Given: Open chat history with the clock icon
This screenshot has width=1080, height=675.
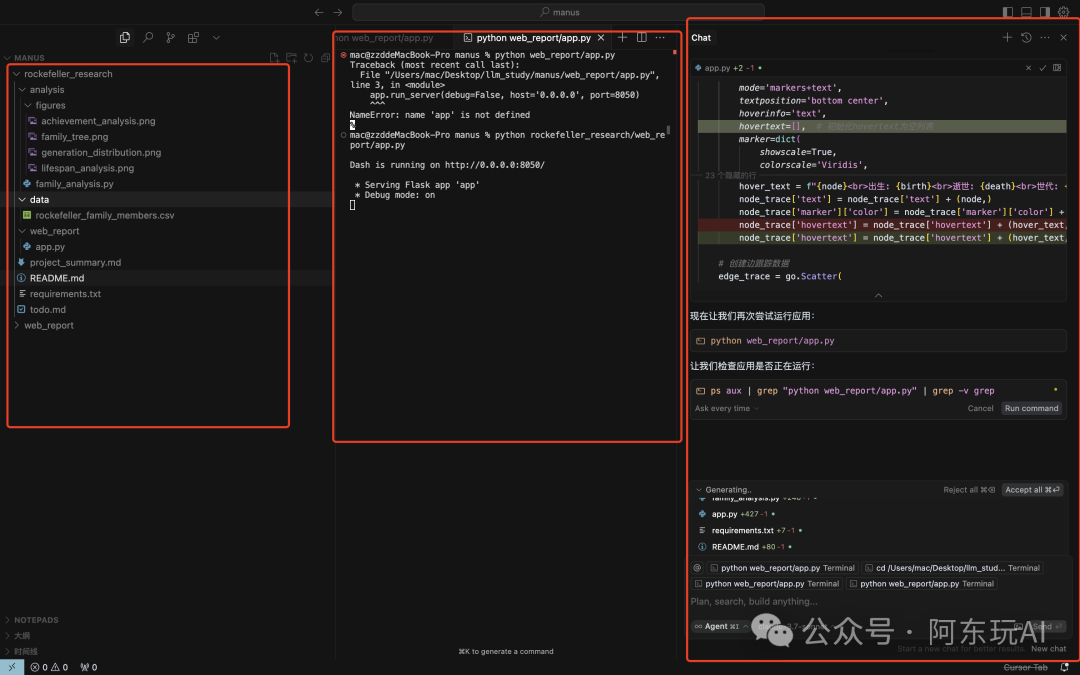Looking at the screenshot, I should click(1027, 37).
